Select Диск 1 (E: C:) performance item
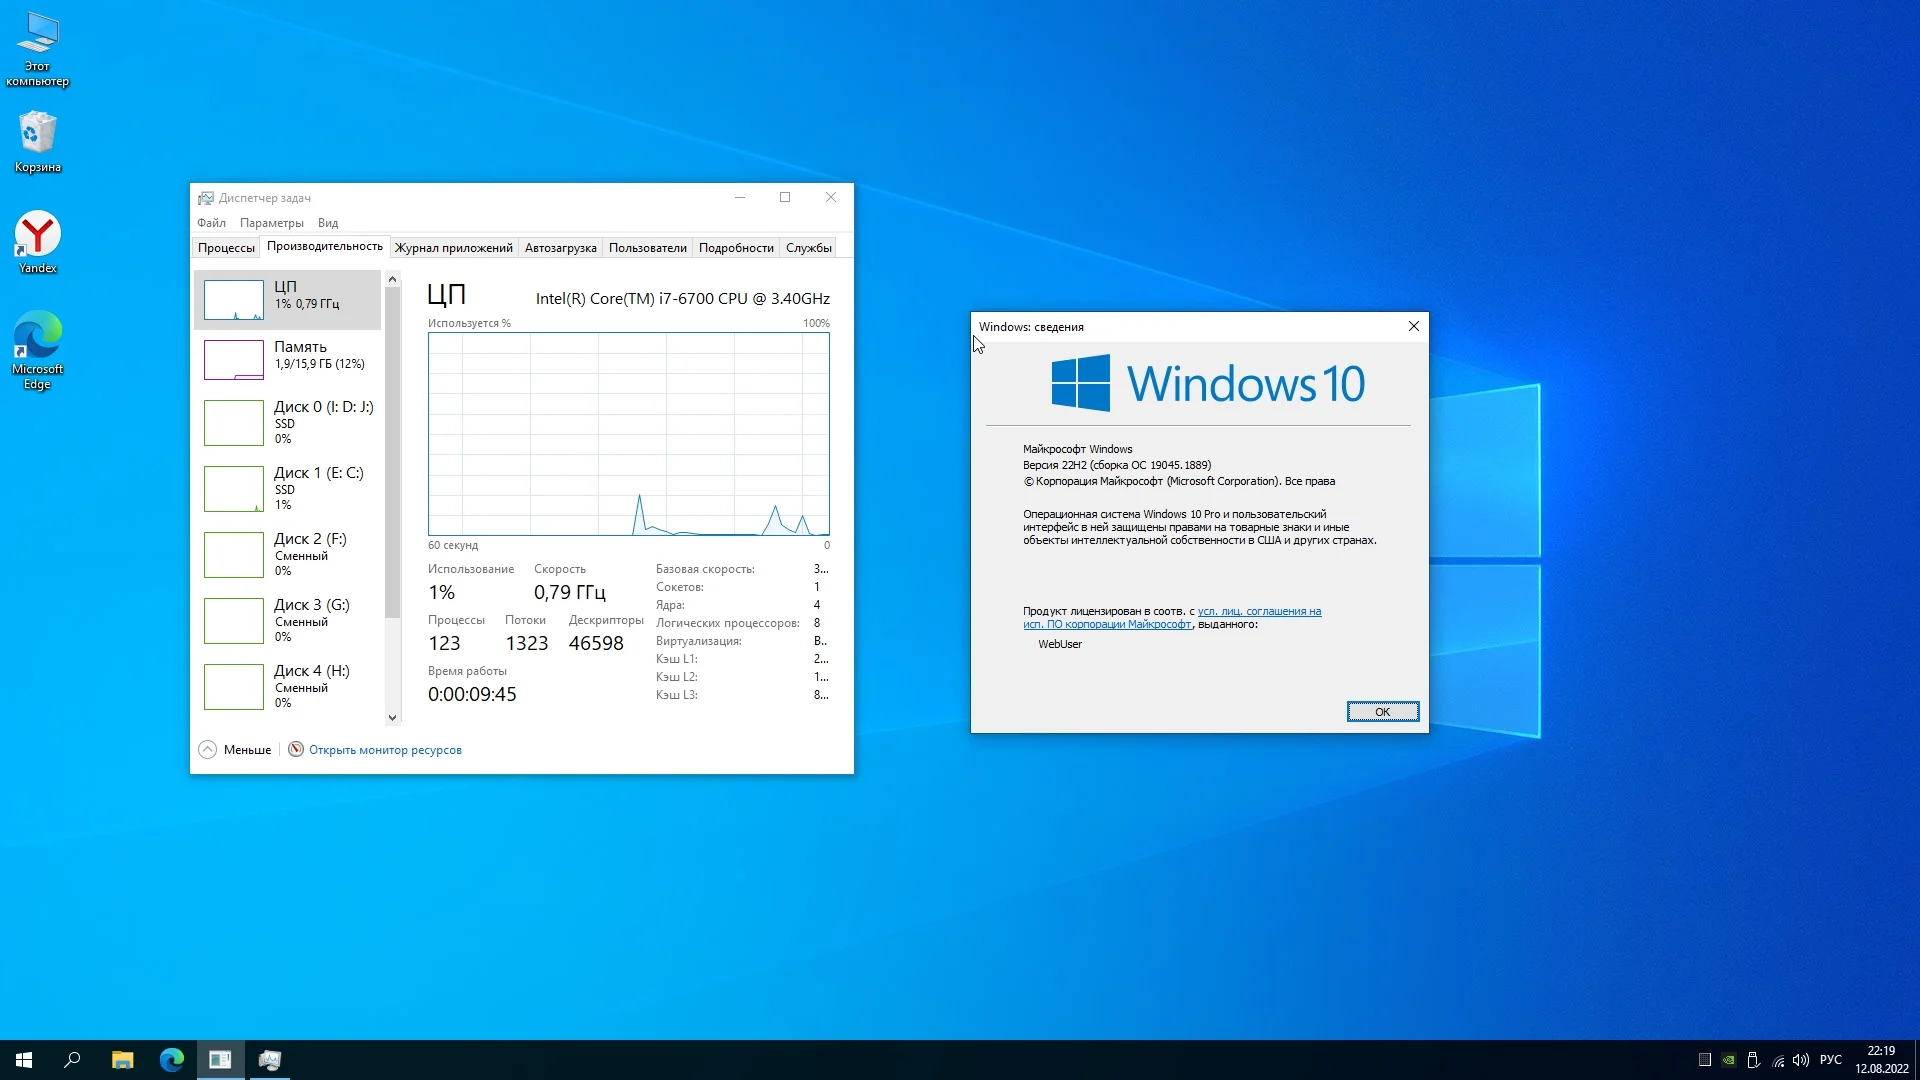 pos(288,487)
